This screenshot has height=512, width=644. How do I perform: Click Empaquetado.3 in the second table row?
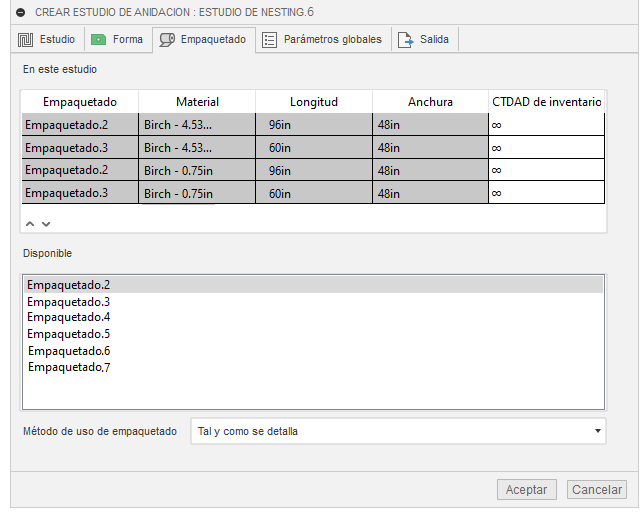click(x=80, y=147)
